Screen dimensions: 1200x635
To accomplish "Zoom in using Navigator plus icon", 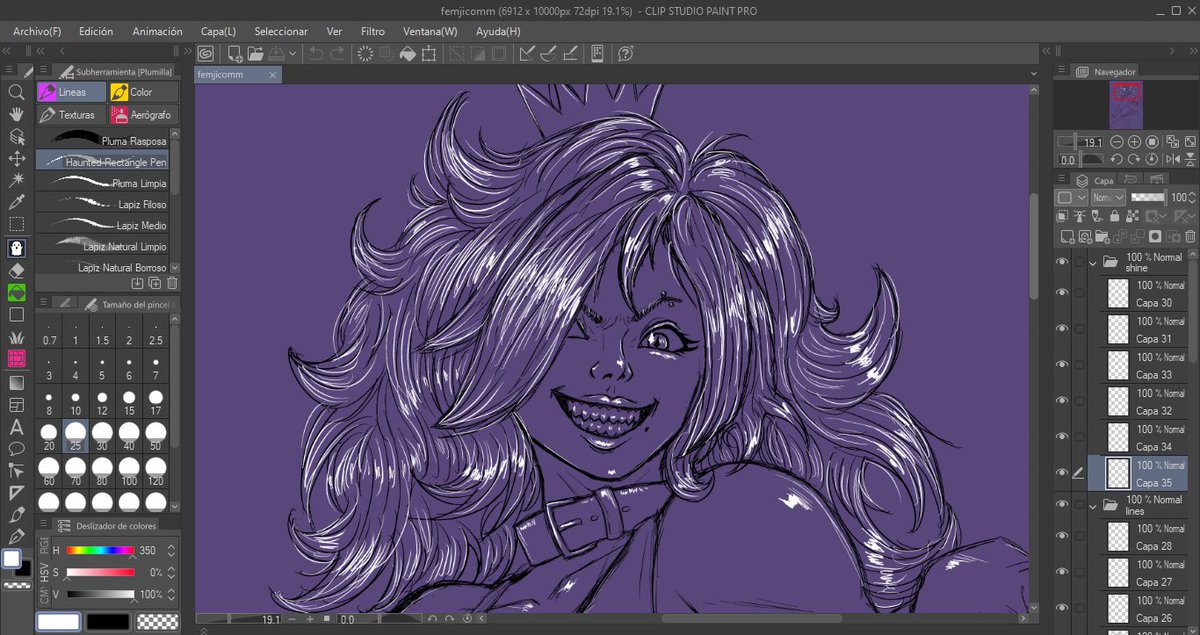I will click(x=1135, y=142).
